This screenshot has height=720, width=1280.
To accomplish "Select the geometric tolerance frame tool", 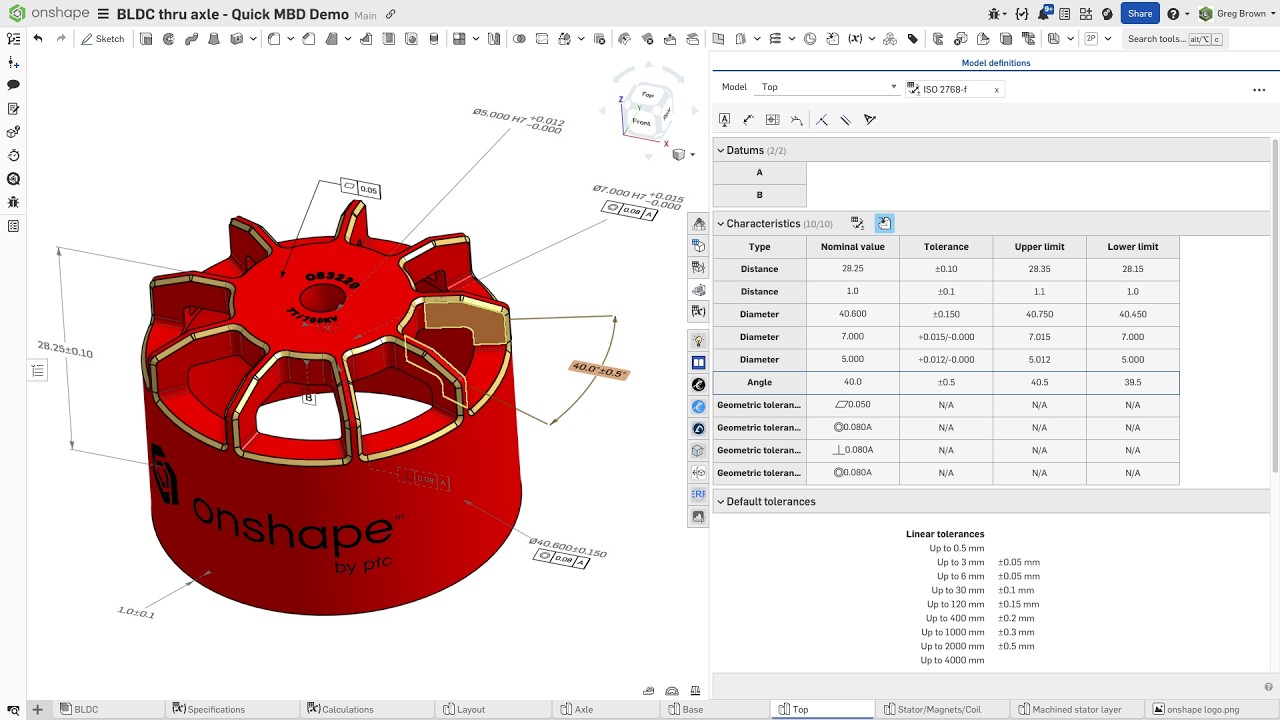I will 773,120.
